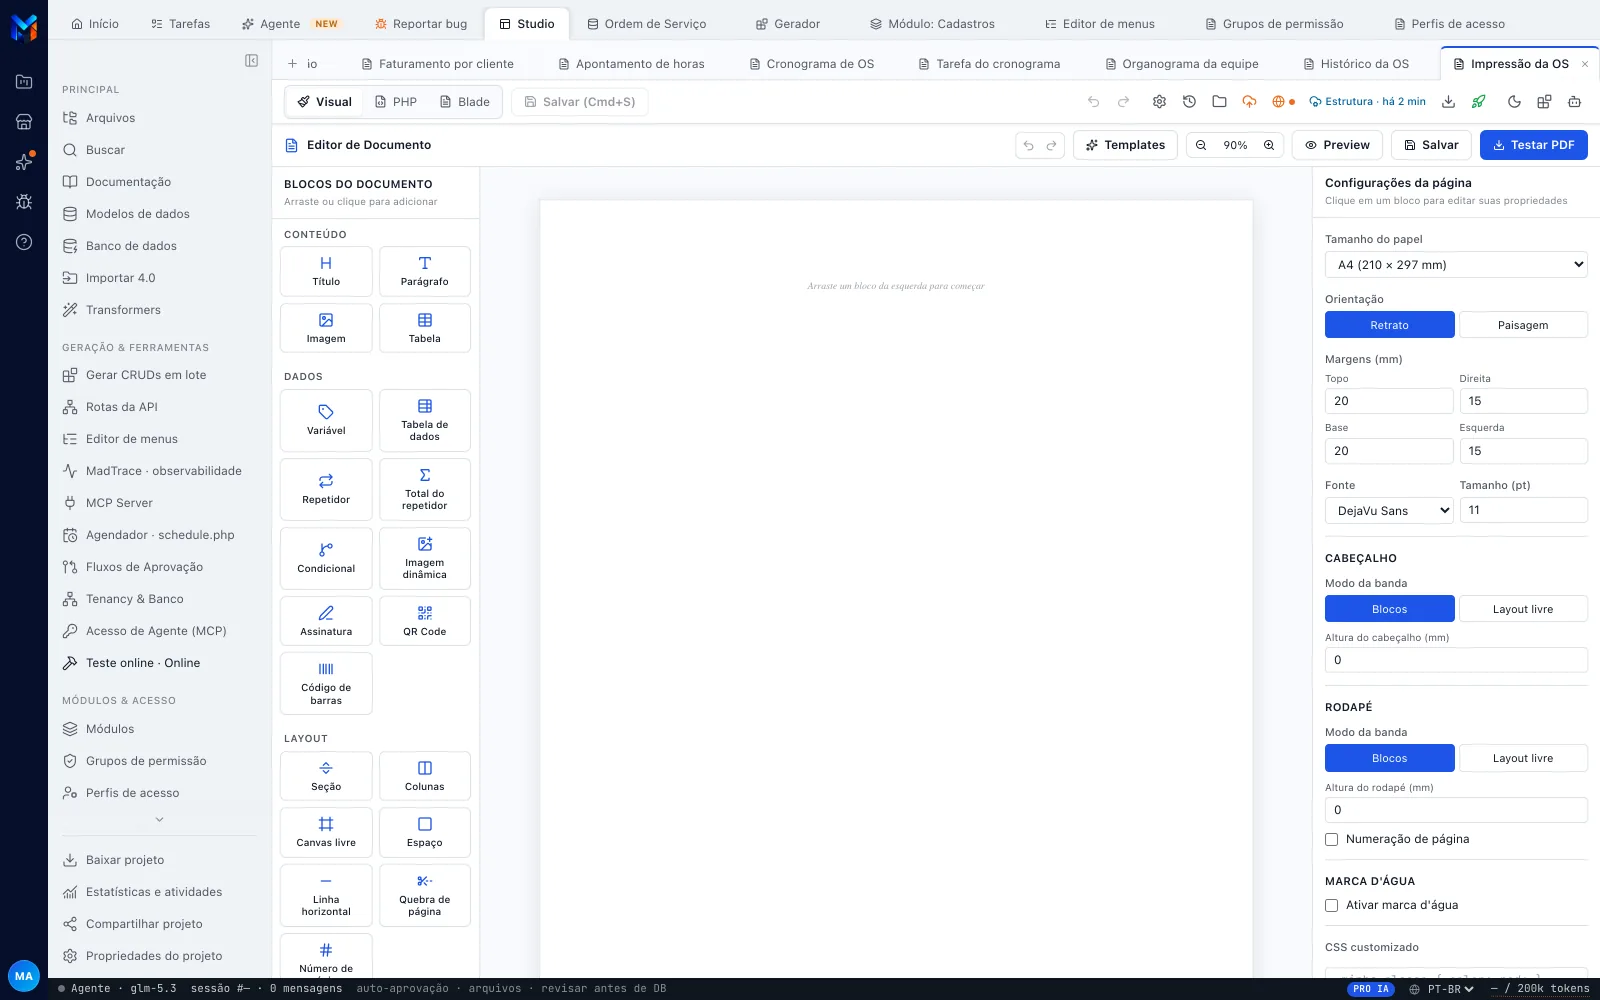Image resolution: width=1600 pixels, height=1000 pixels.
Task: Add a Variável data block
Action: [x=326, y=420]
